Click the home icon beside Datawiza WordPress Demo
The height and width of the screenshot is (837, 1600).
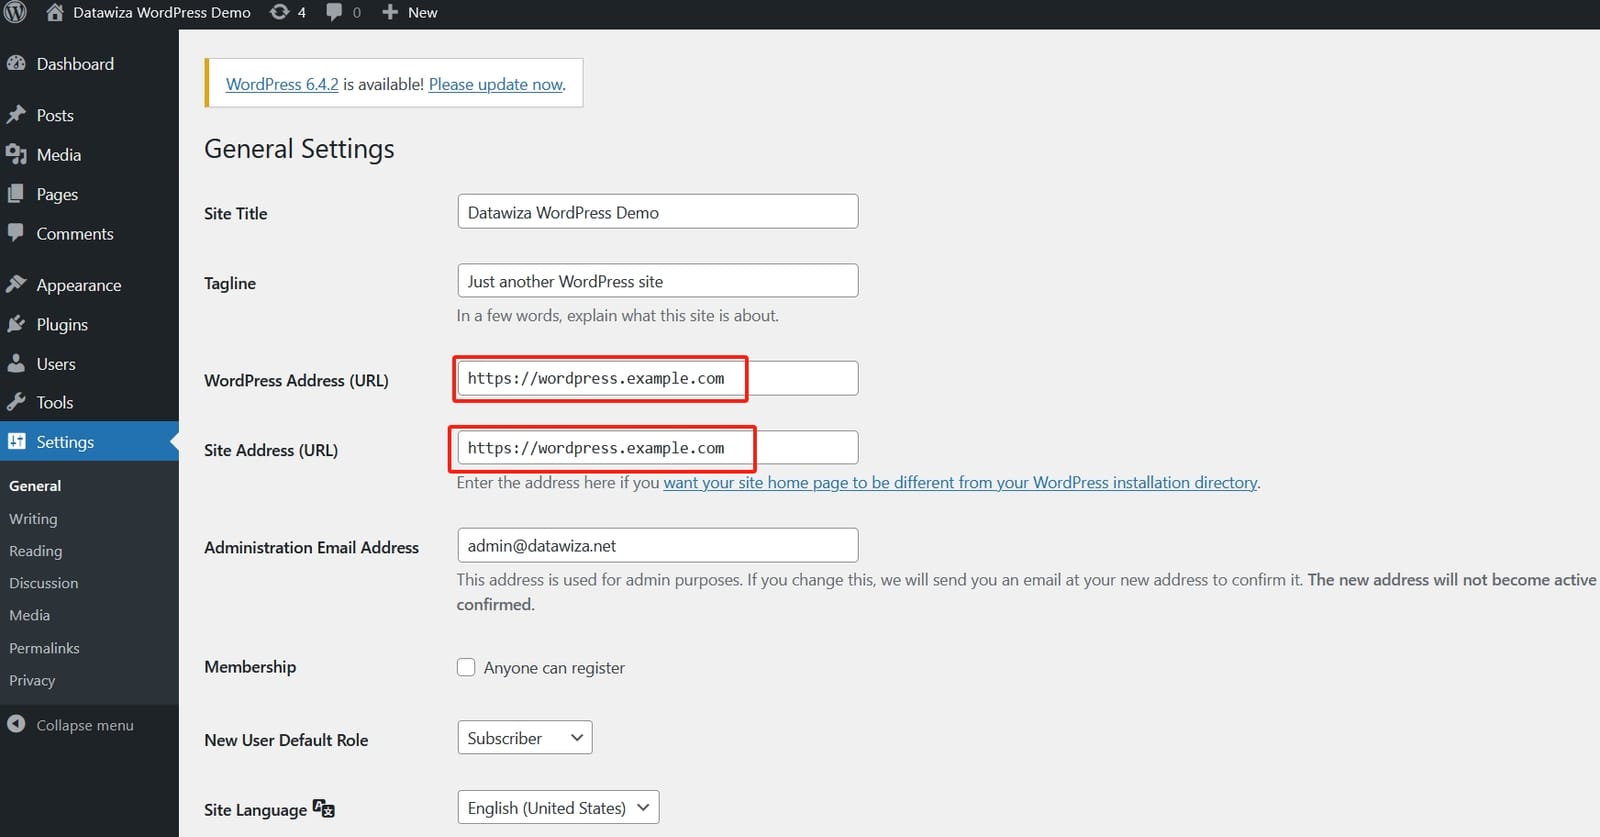(x=55, y=12)
